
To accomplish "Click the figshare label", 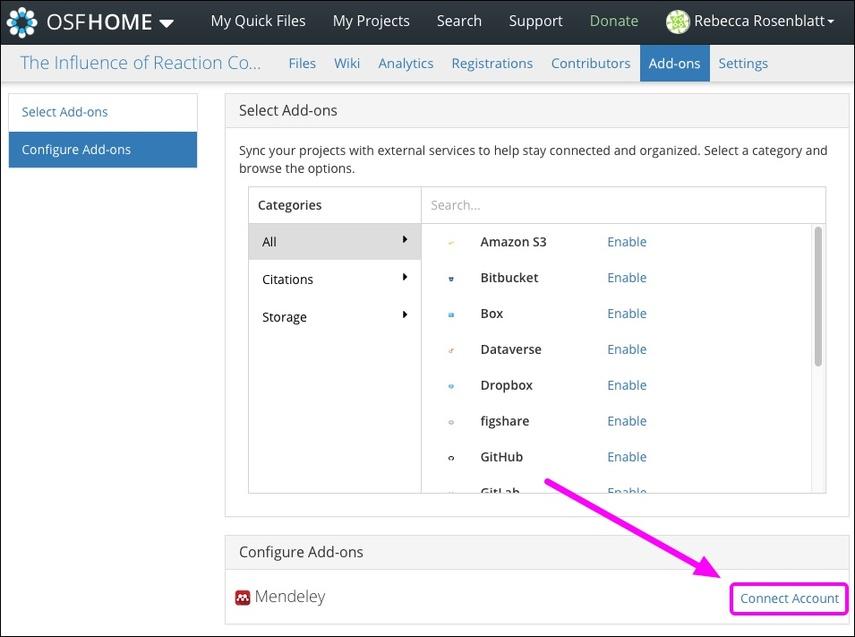I will point(504,422).
